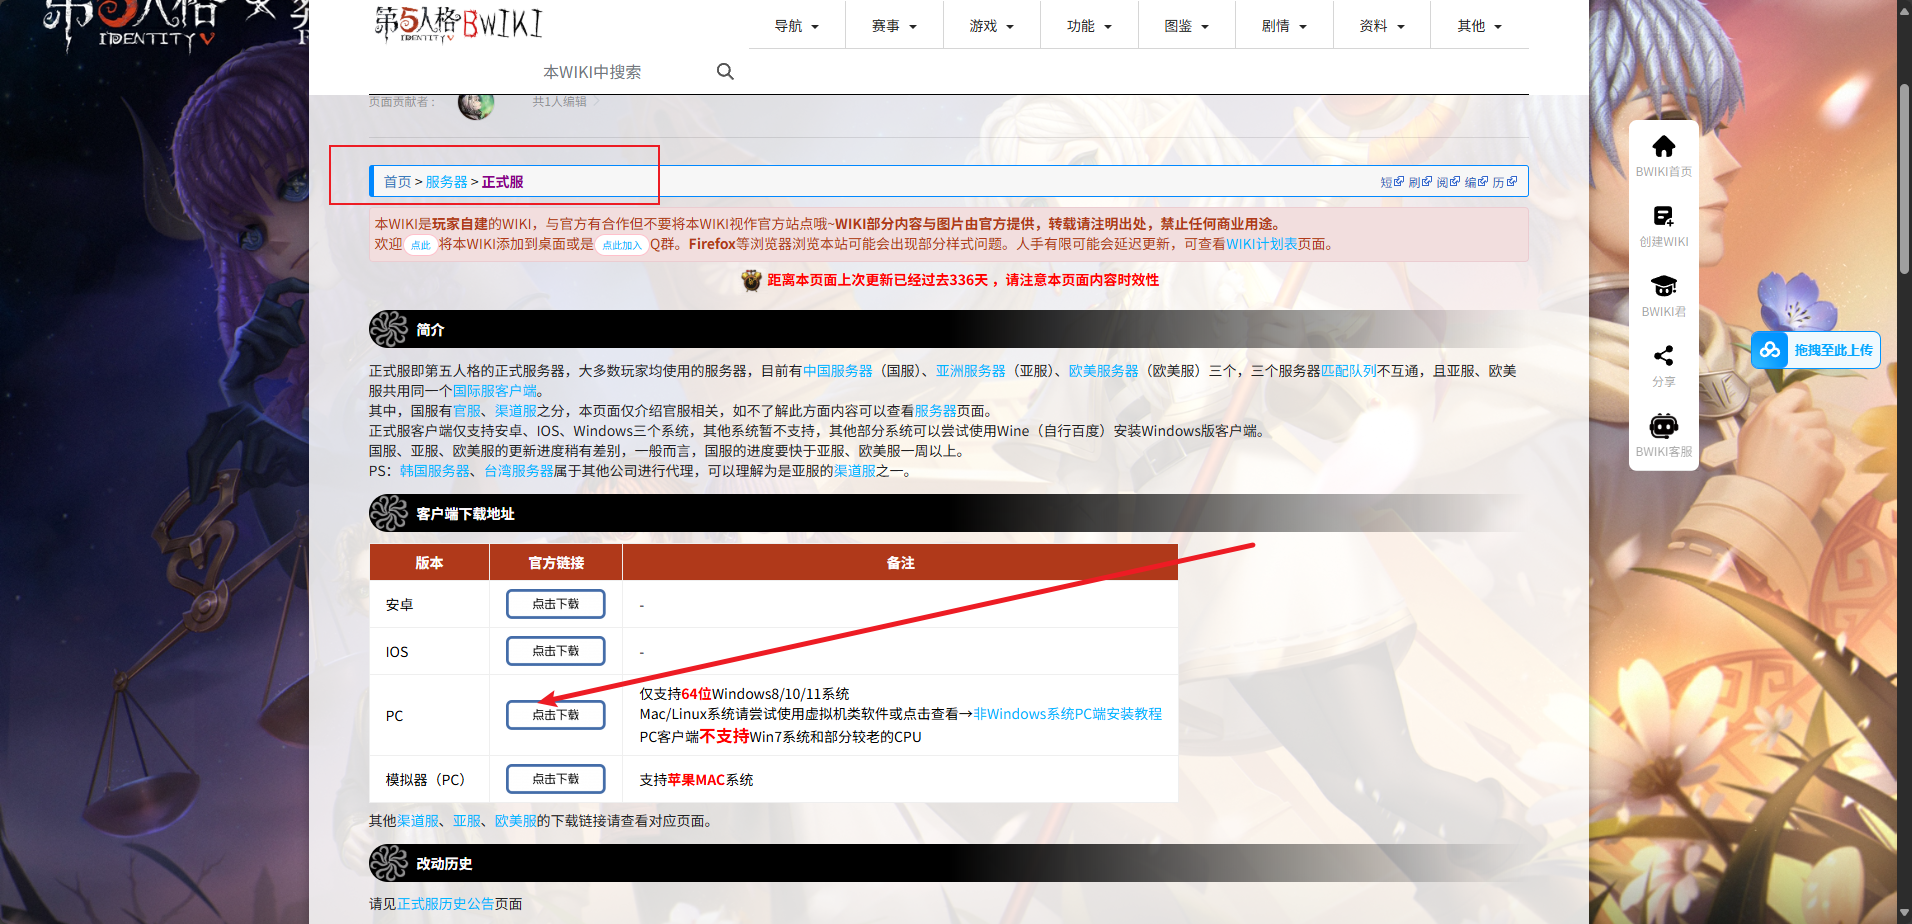
Task: Click 正式服 breadcrumb link
Action: click(x=502, y=182)
